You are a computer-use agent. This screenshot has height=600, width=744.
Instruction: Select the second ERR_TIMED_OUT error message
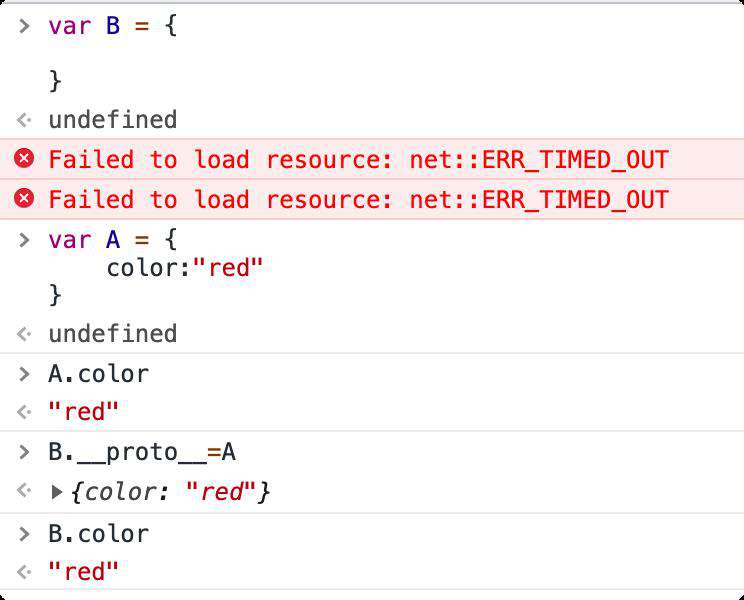click(x=359, y=199)
